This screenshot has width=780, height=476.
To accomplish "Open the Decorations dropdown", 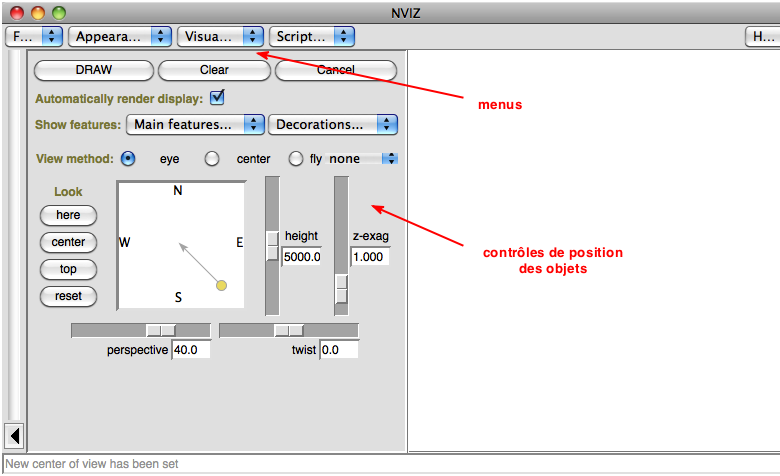I will 333,125.
